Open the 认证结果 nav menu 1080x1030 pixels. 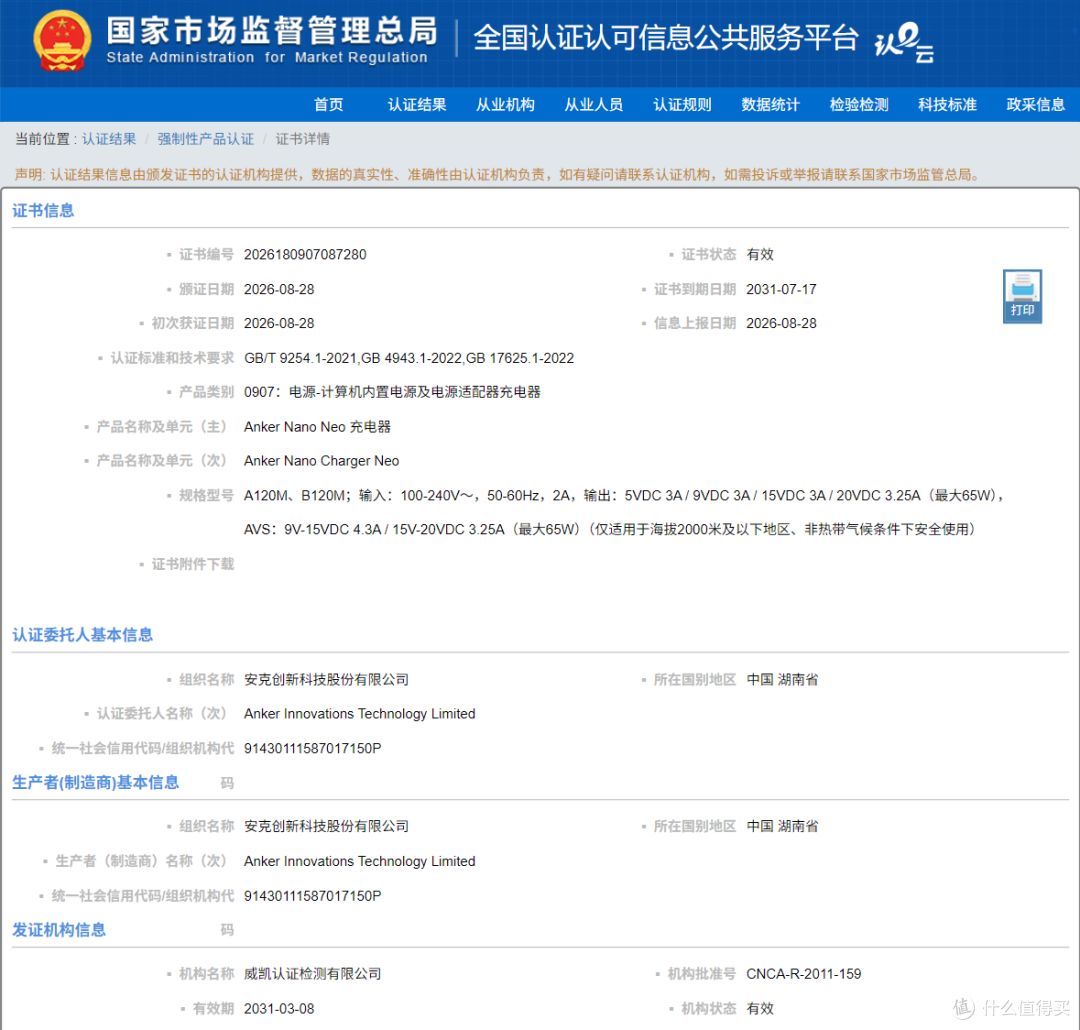[x=417, y=105]
